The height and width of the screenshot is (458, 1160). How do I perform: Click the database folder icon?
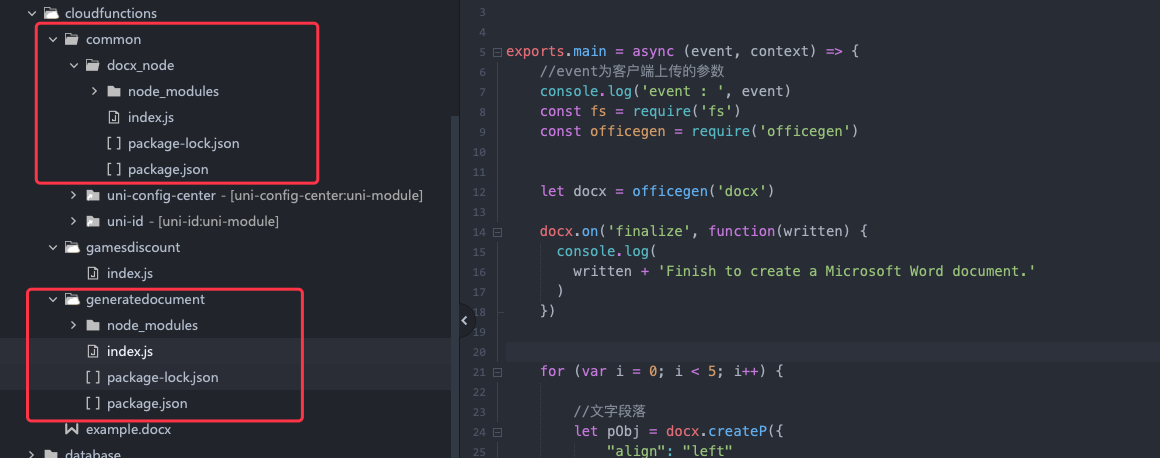[50, 454]
